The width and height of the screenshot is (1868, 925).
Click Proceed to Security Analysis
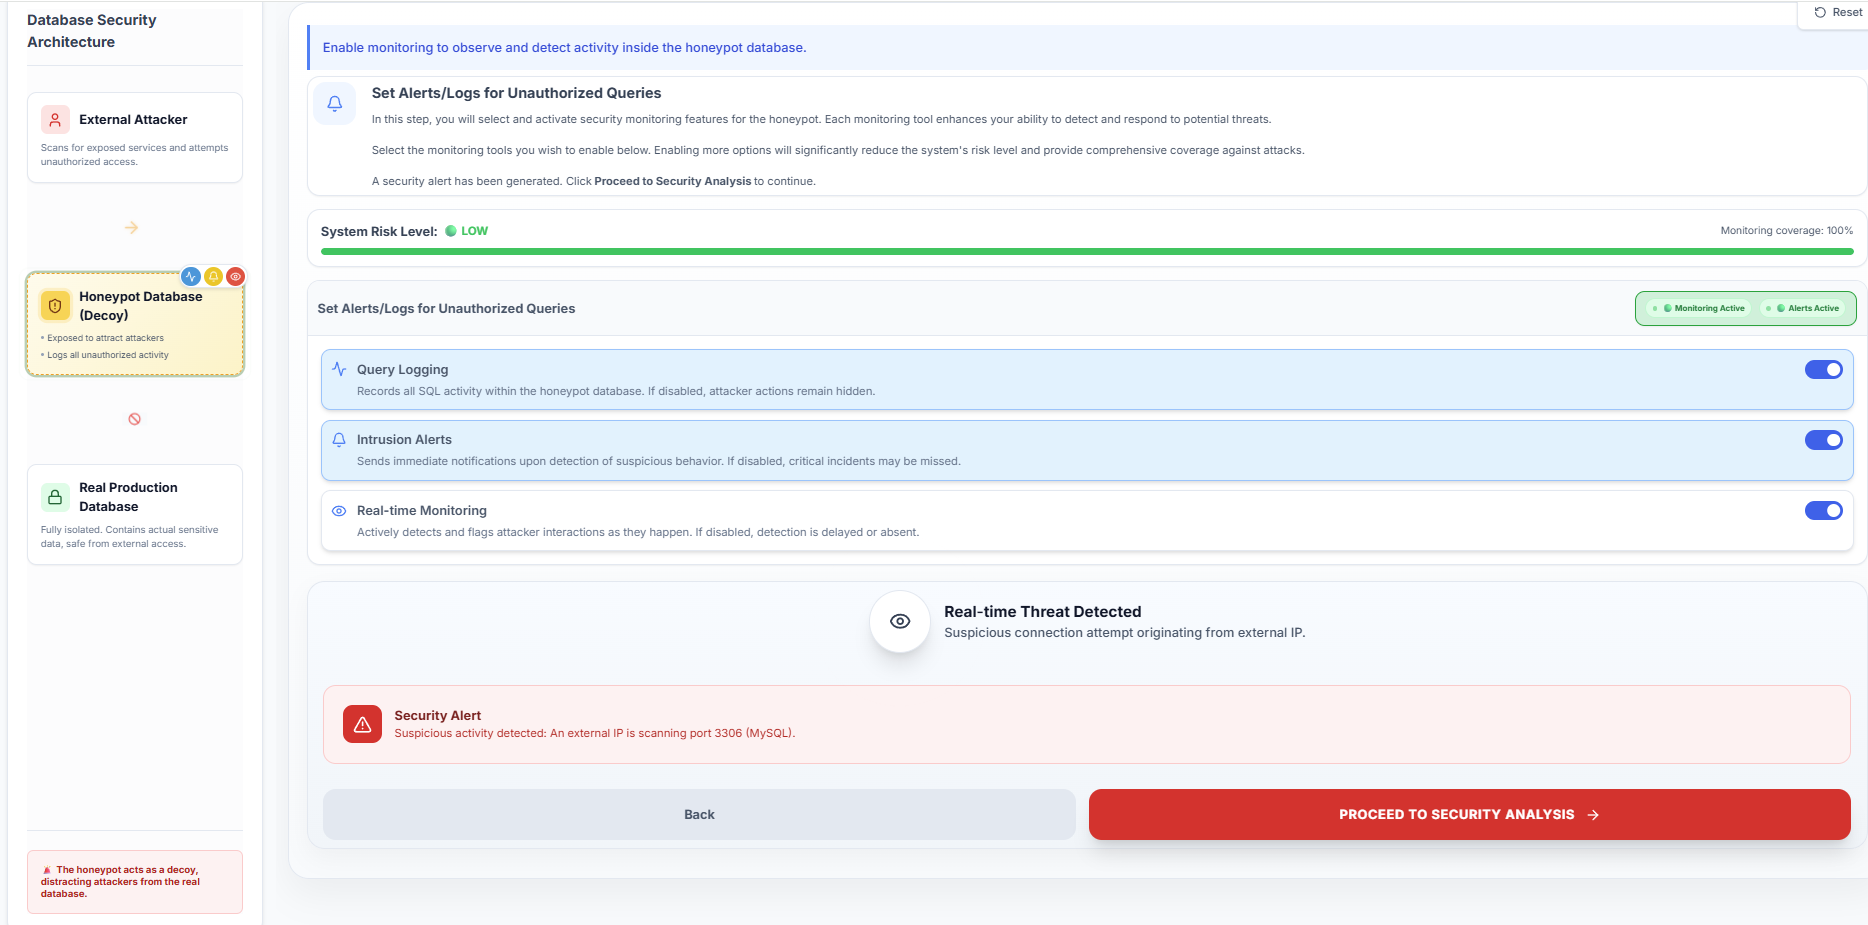(x=1470, y=814)
